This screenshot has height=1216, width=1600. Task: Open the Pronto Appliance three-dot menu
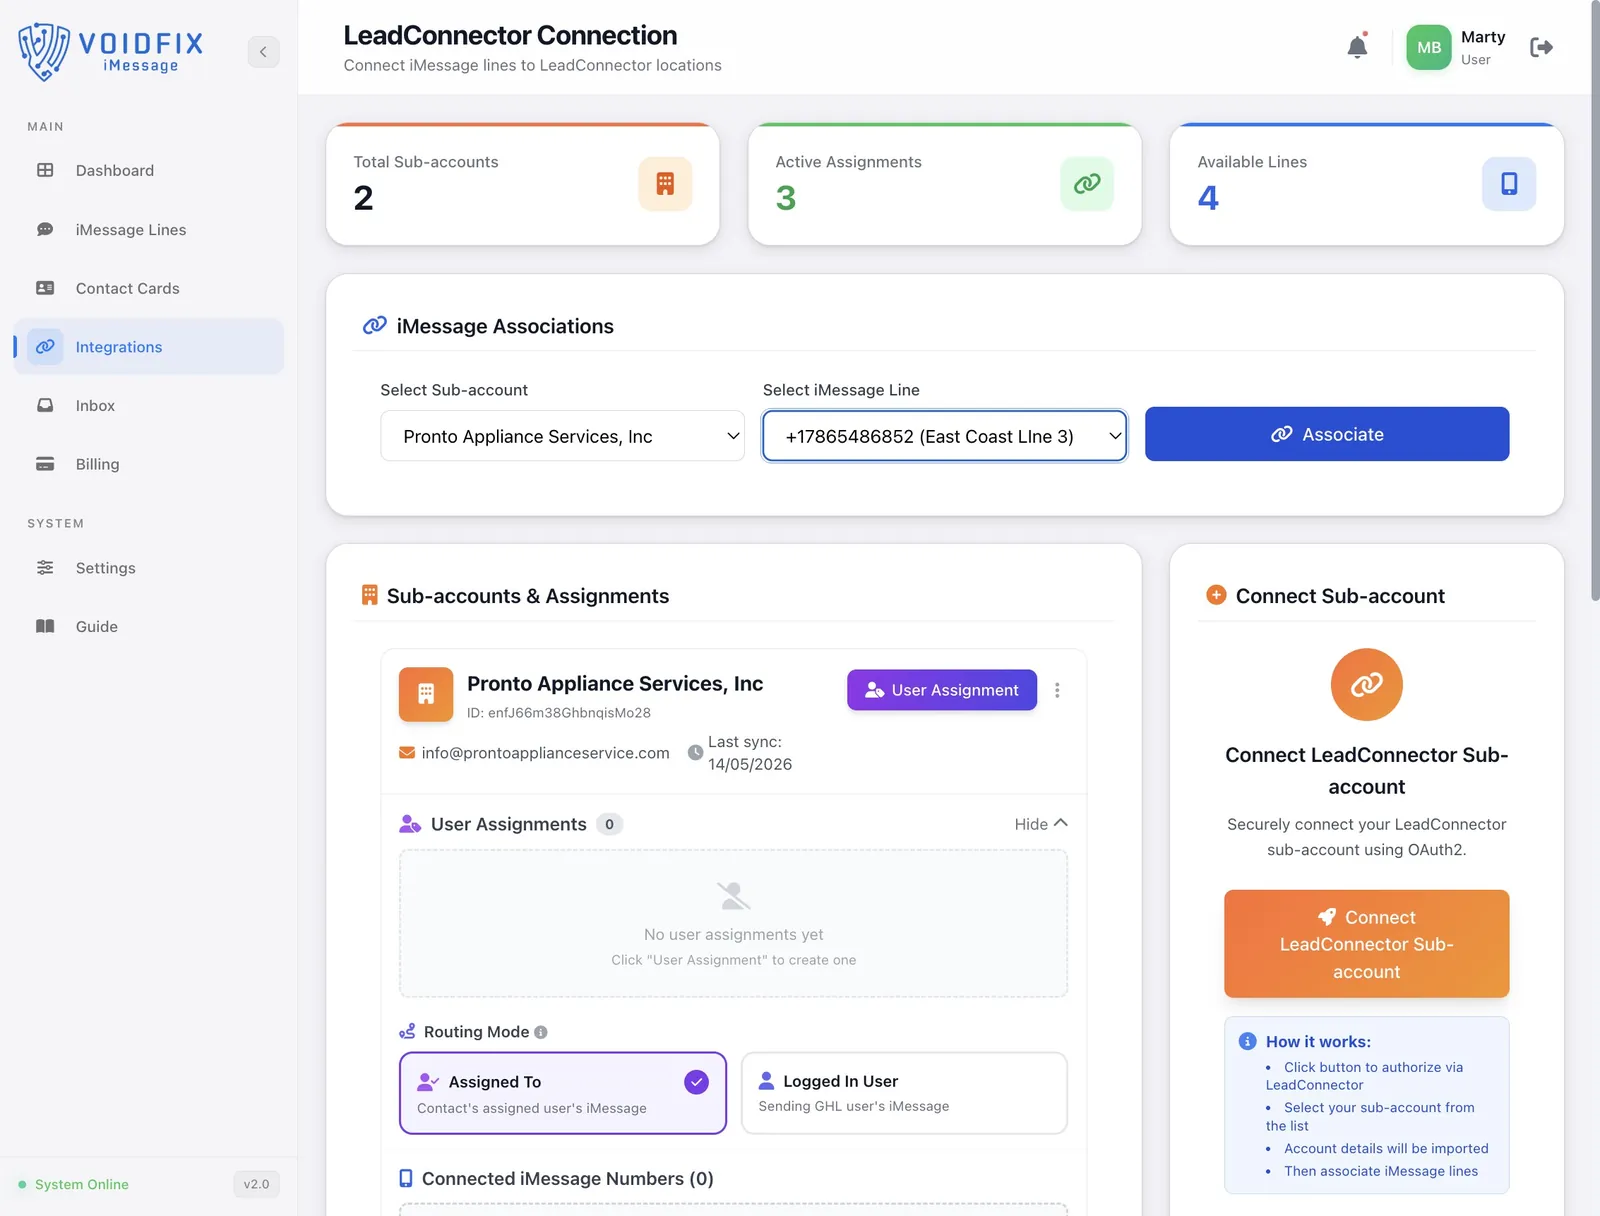pyautogui.click(x=1057, y=690)
